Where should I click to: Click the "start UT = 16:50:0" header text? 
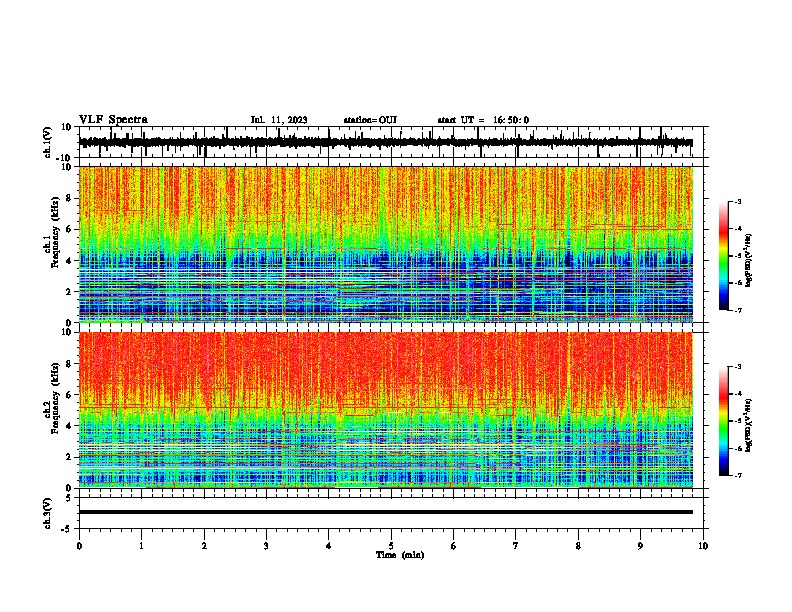[x=483, y=120]
